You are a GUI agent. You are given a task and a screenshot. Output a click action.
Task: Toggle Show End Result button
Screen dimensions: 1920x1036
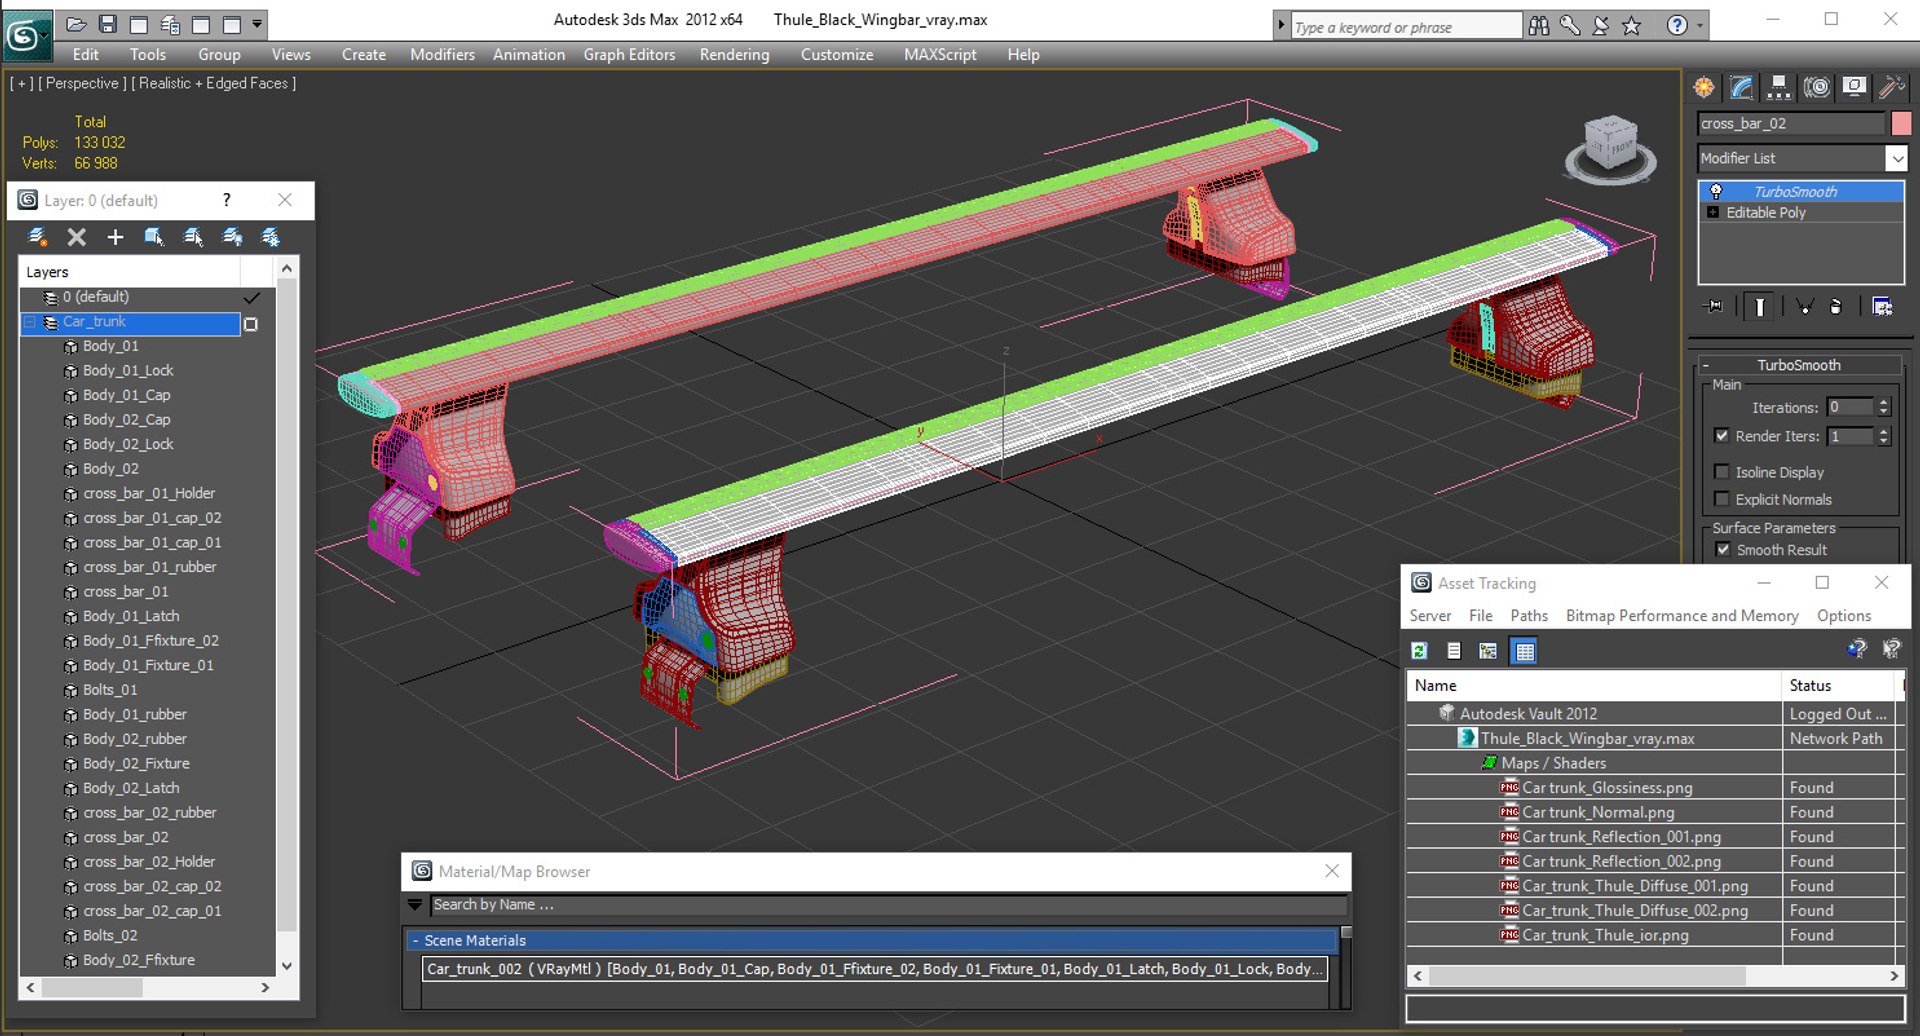tap(1760, 307)
